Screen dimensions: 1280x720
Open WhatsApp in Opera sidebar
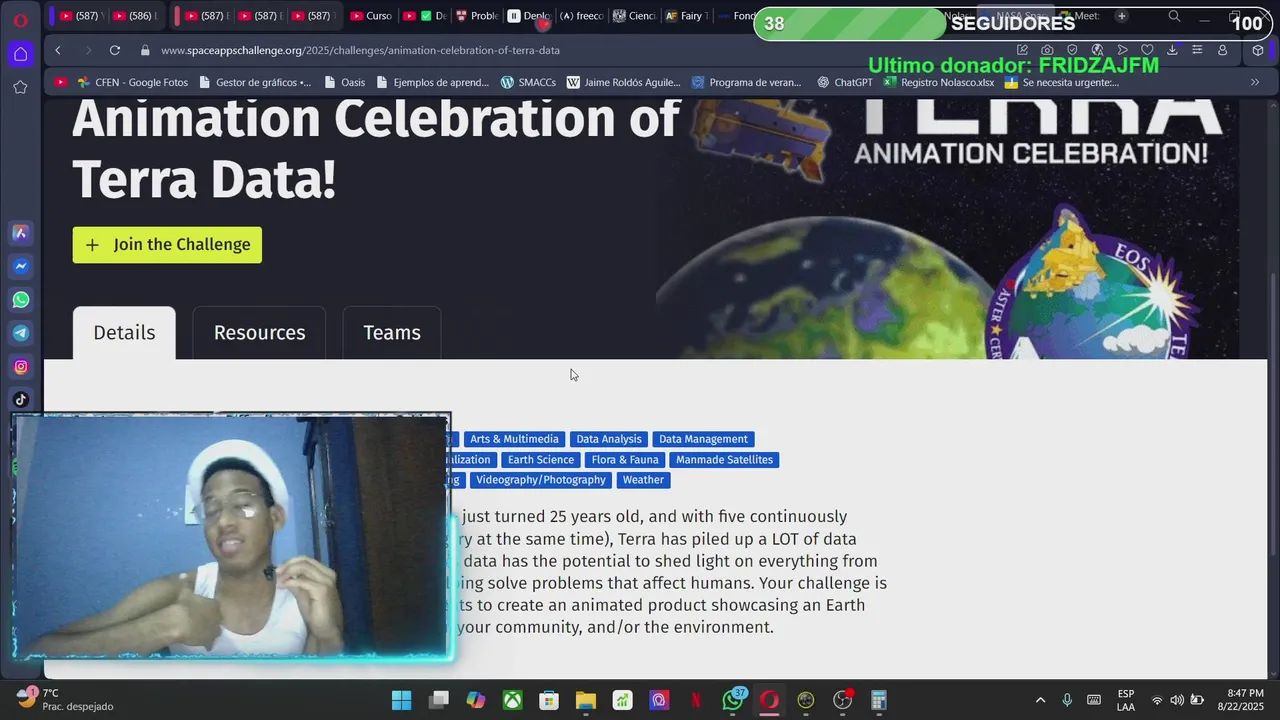[x=20, y=300]
